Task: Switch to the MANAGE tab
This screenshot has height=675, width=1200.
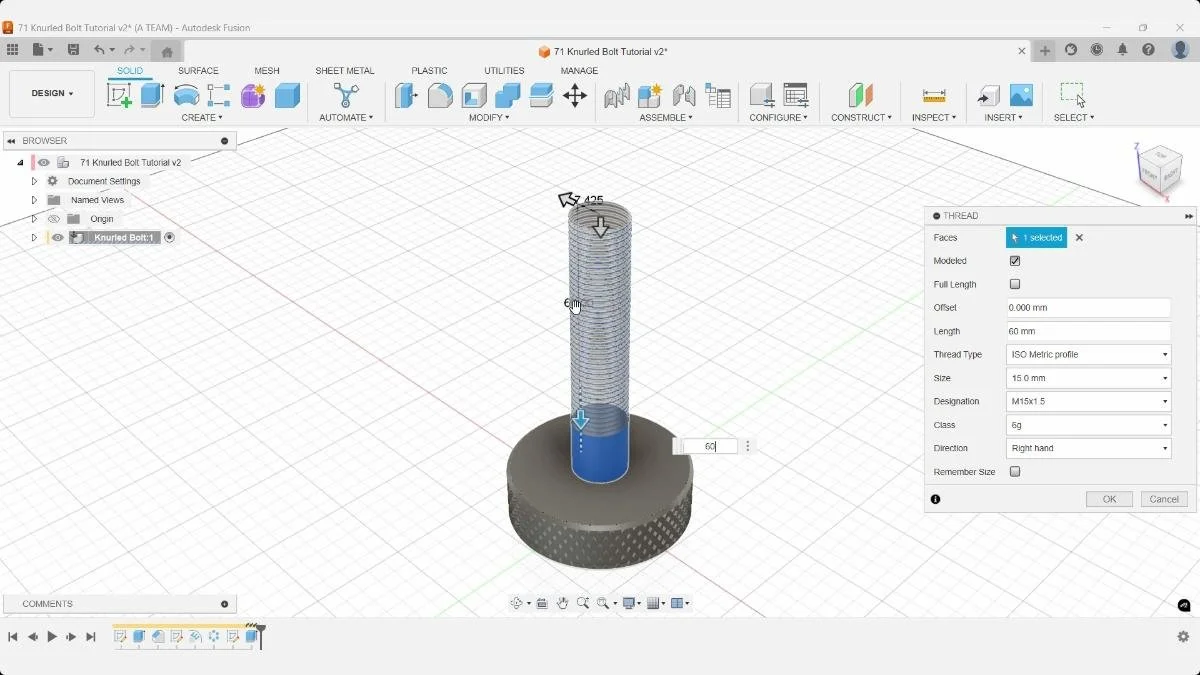Action: (x=579, y=71)
